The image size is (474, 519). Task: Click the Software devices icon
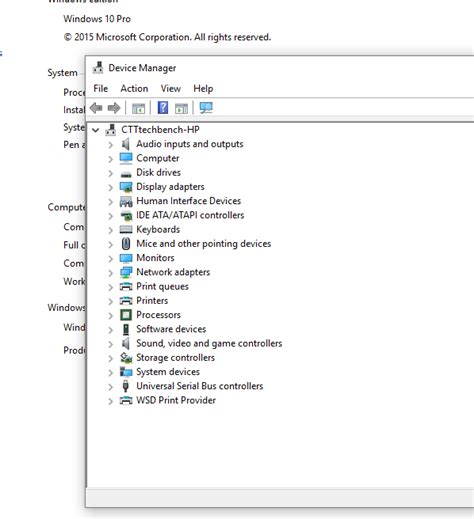126,329
